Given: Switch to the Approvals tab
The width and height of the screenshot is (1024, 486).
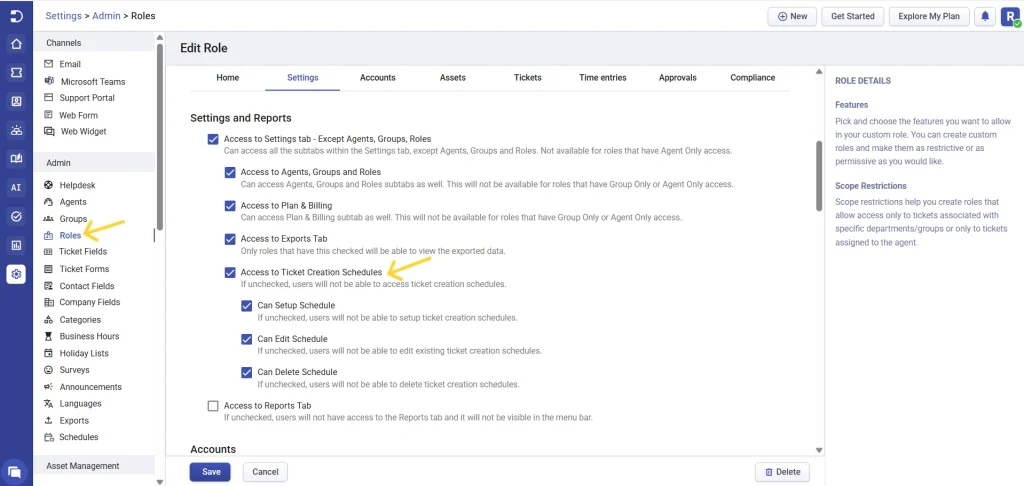Looking at the screenshot, I should pos(678,78).
